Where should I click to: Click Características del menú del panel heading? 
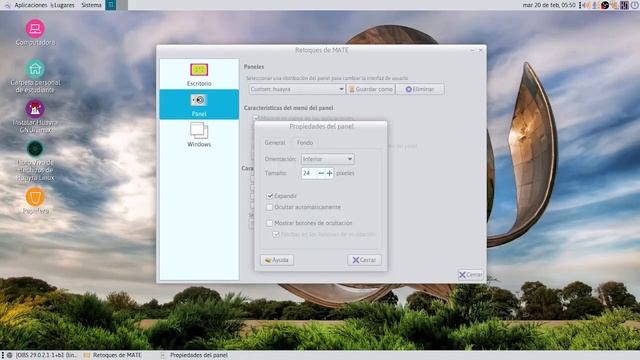(289, 108)
